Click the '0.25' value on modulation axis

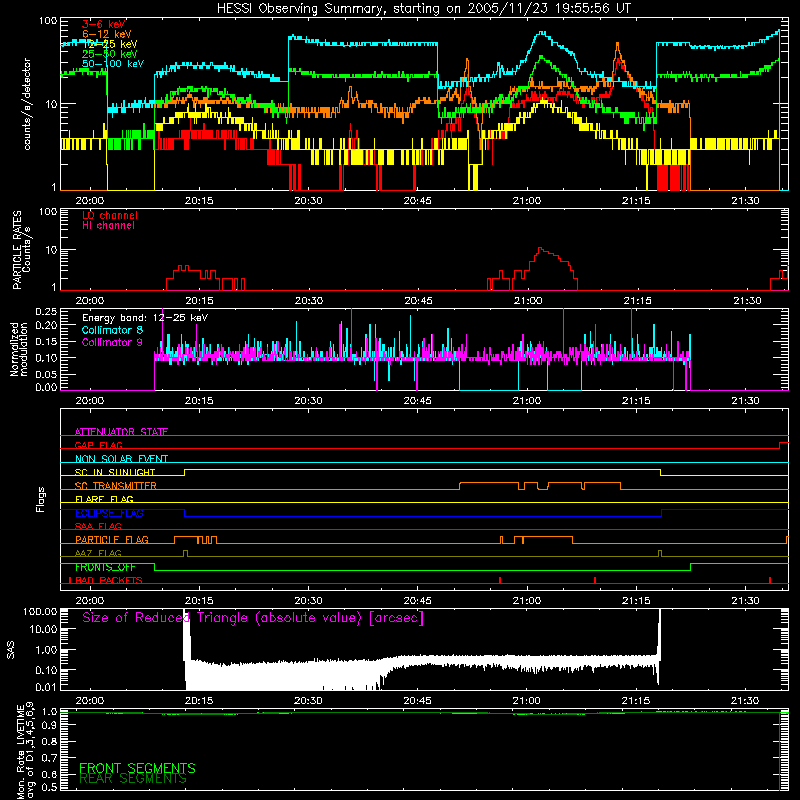pyautogui.click(x=46, y=312)
